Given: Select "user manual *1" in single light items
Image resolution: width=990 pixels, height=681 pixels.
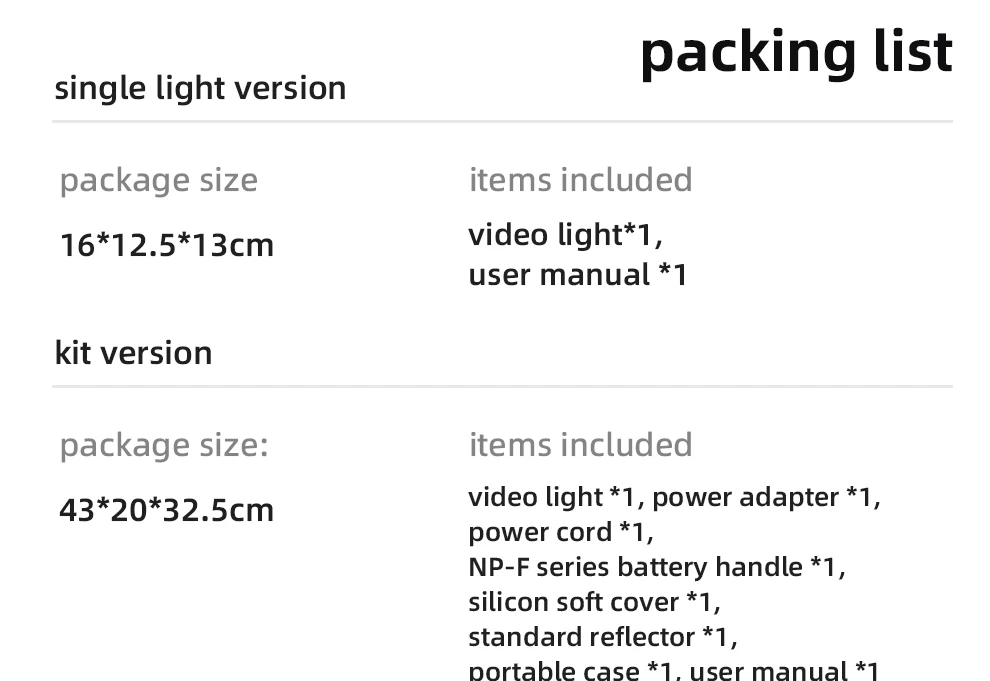Looking at the screenshot, I should pyautogui.click(x=577, y=274).
